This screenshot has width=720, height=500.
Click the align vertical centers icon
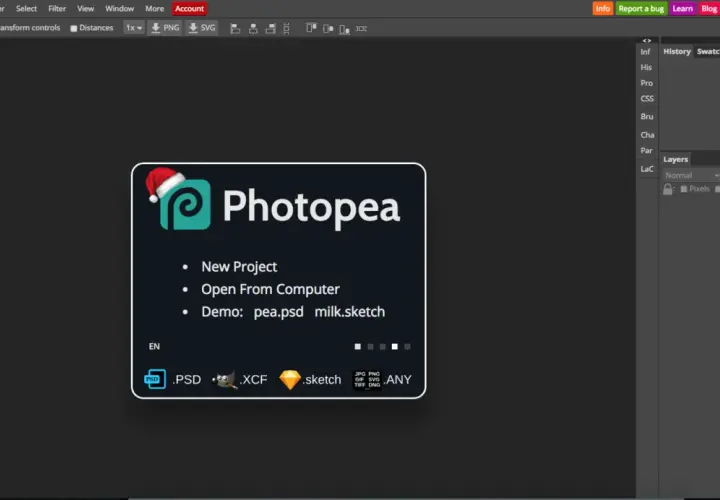(328, 28)
